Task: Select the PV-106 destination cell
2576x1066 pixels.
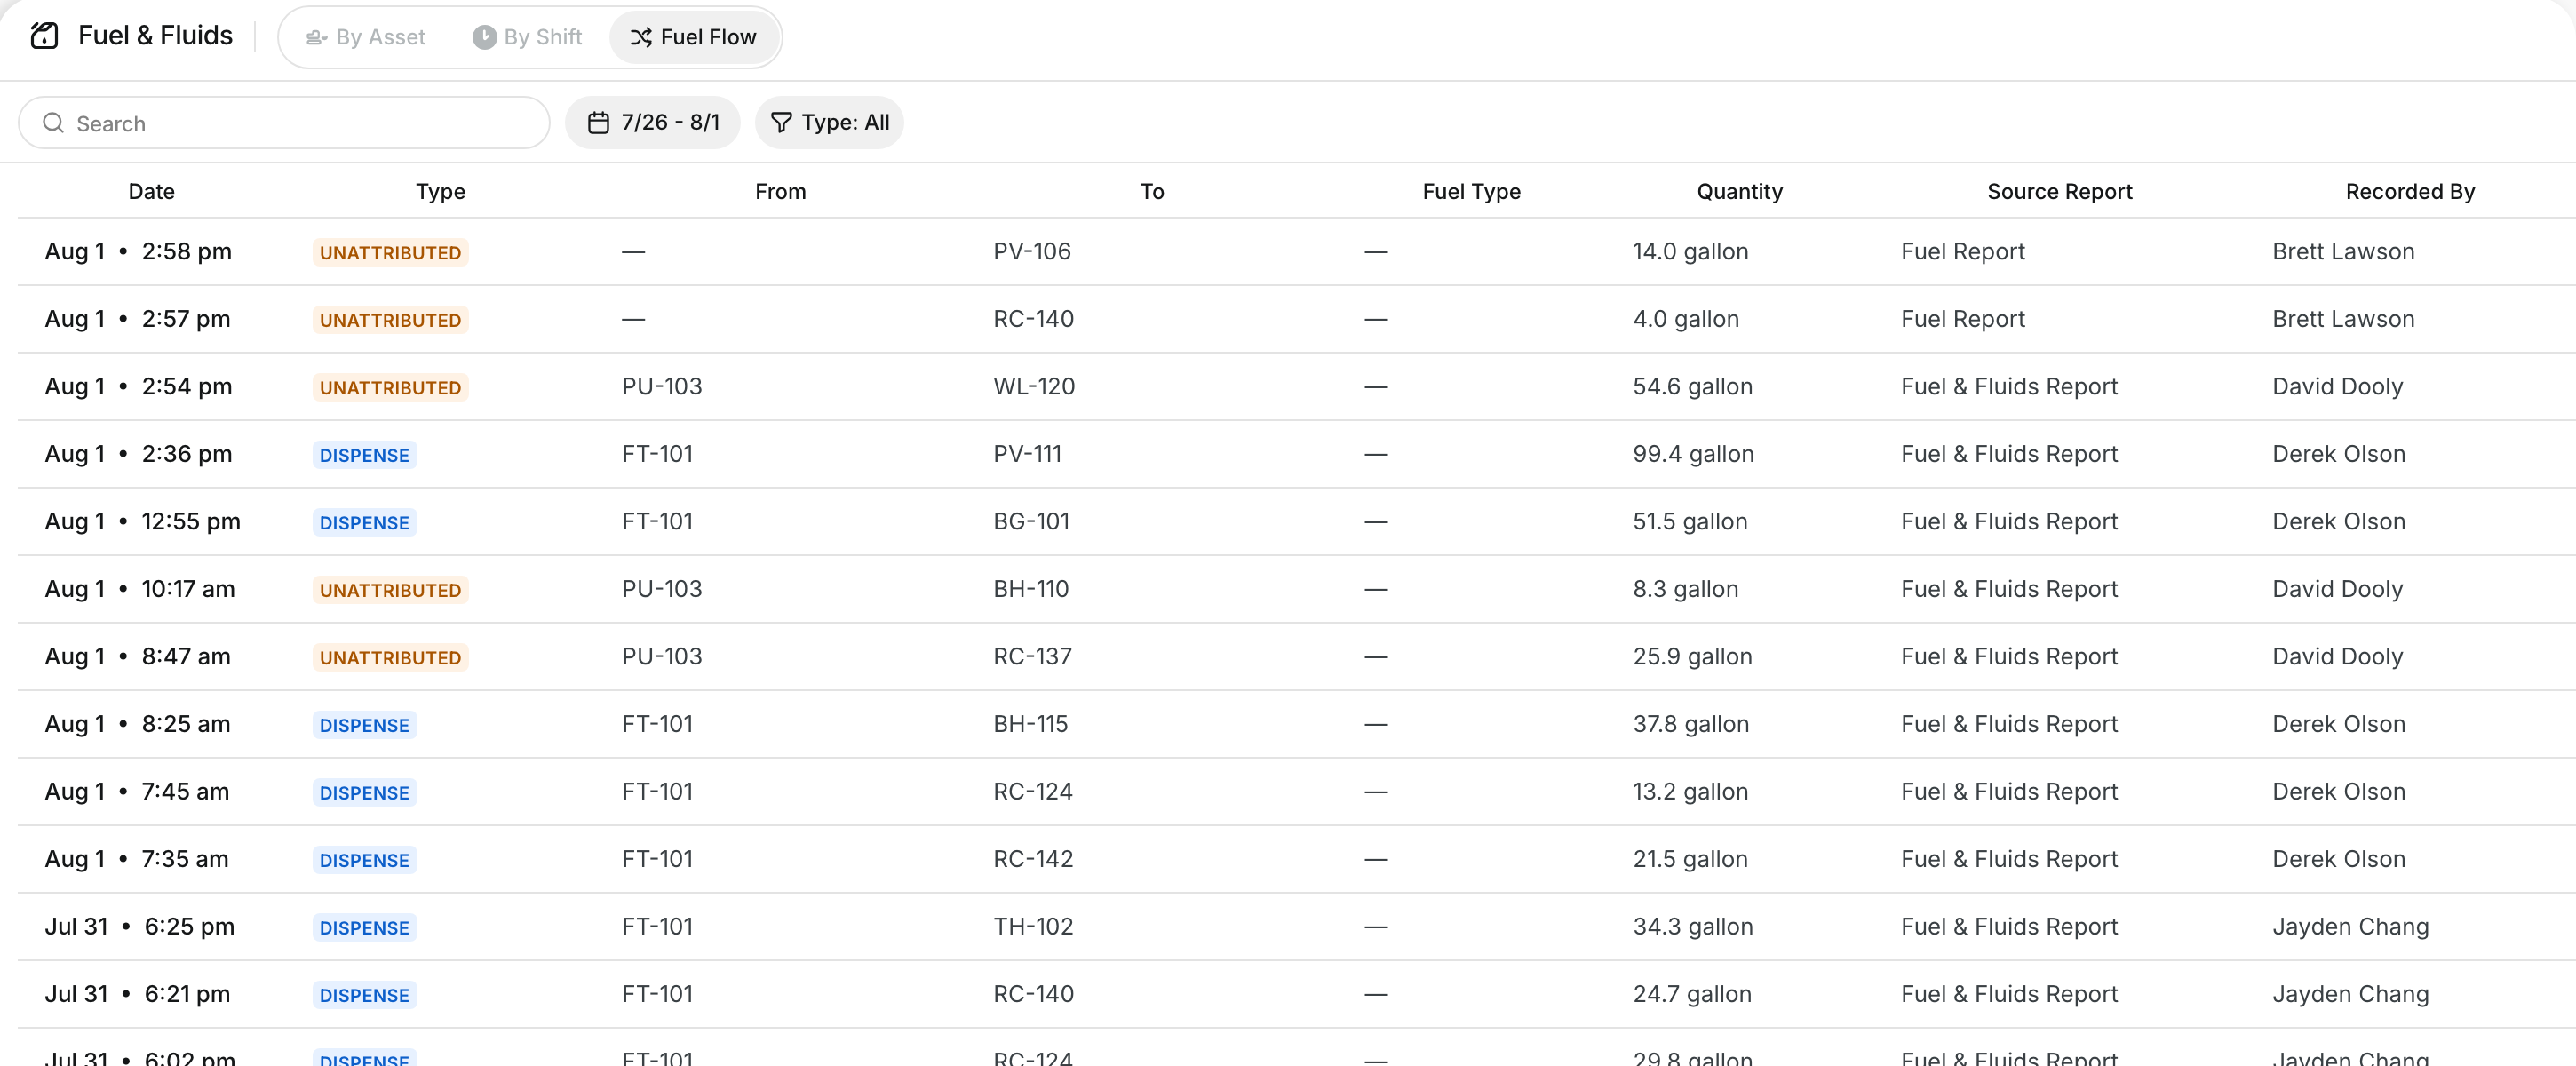Action: pos(1031,252)
